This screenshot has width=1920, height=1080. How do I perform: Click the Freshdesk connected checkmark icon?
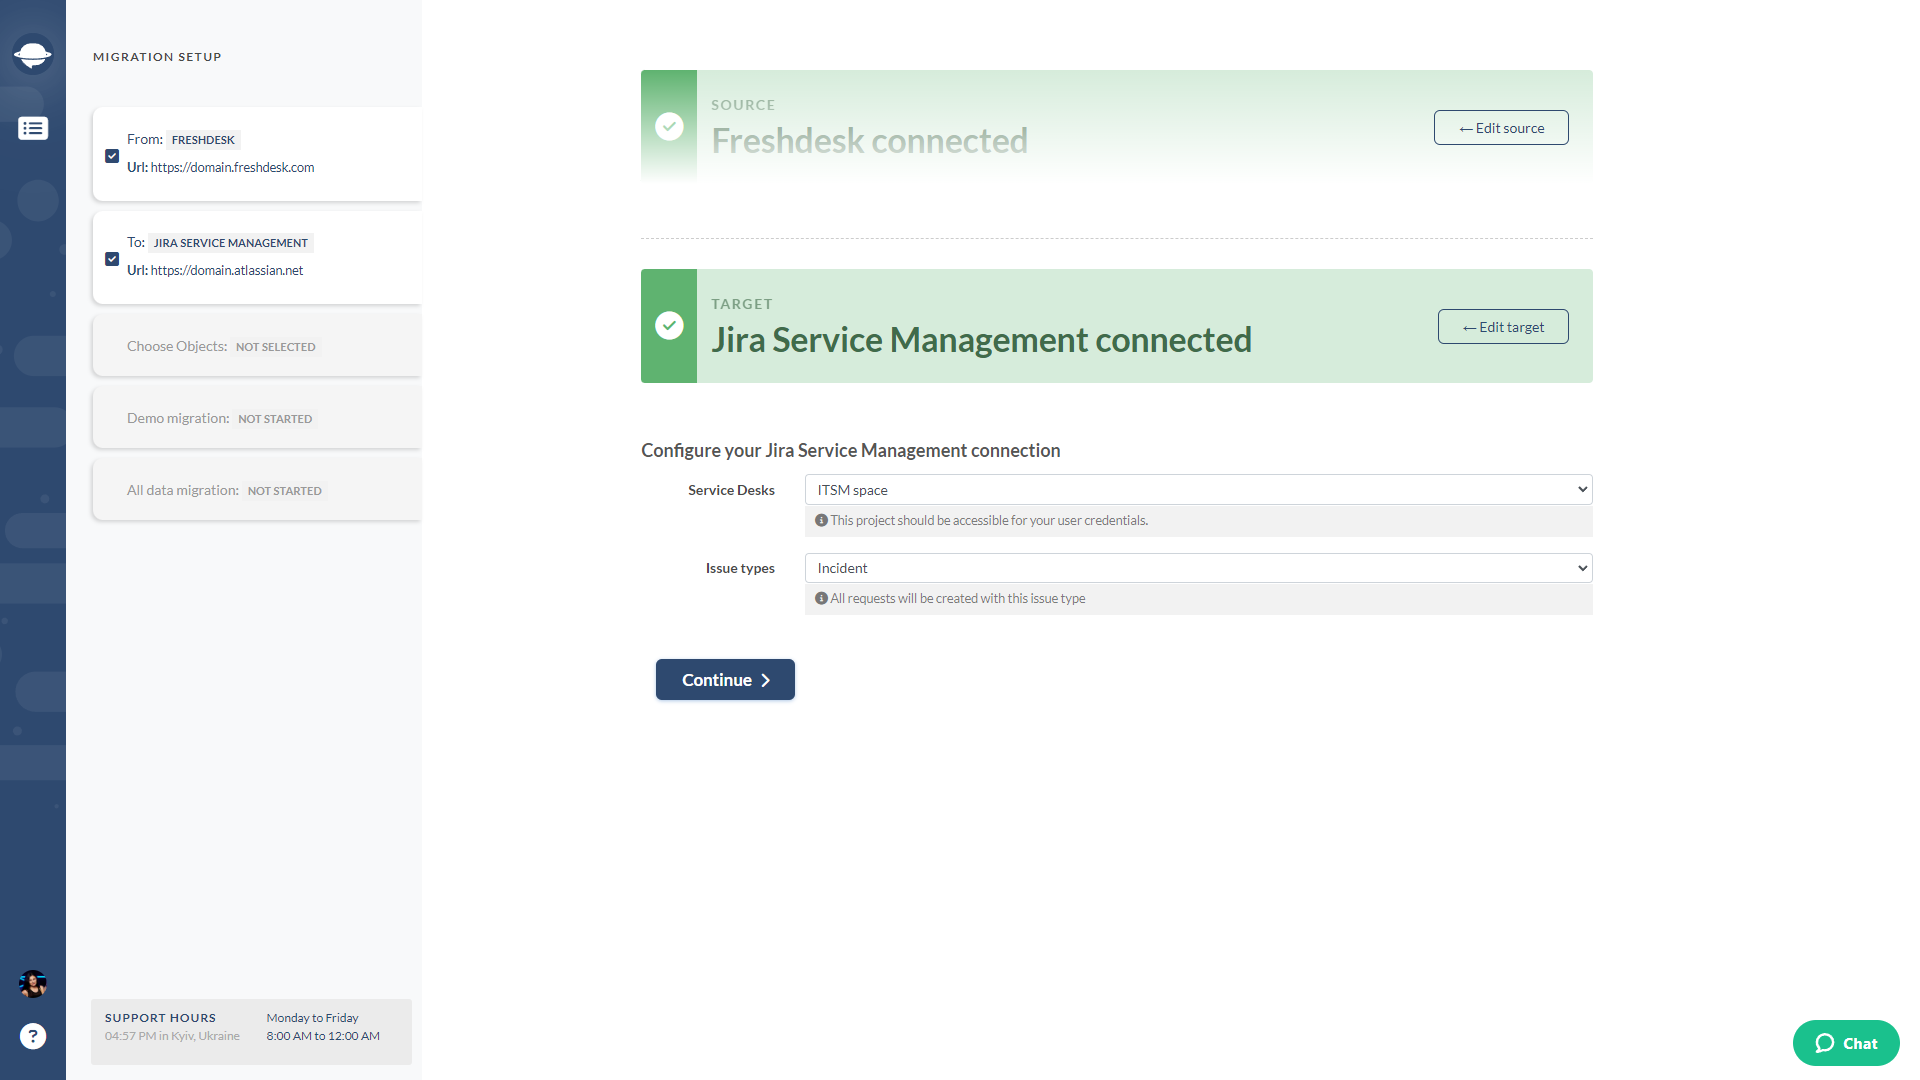(669, 126)
